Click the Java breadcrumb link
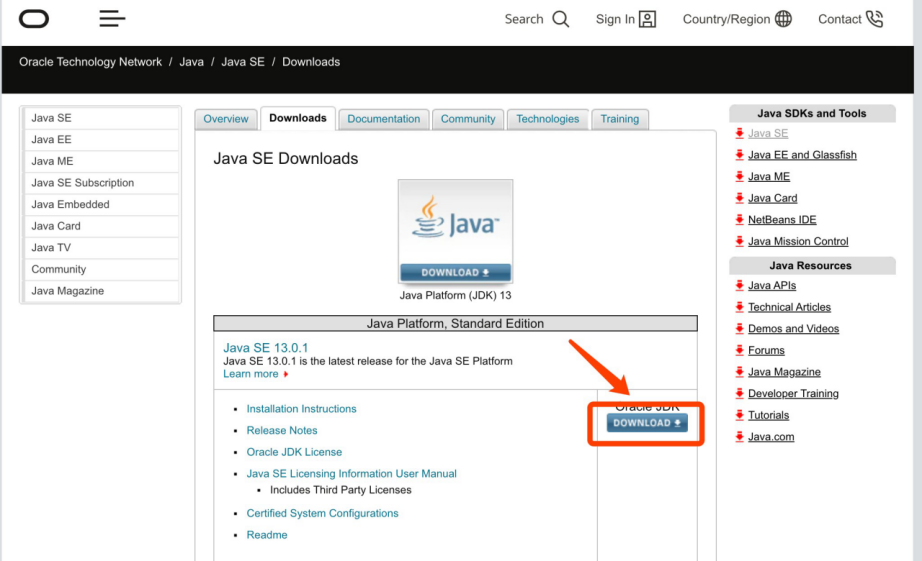Screen dimensions: 922x561 191,62
